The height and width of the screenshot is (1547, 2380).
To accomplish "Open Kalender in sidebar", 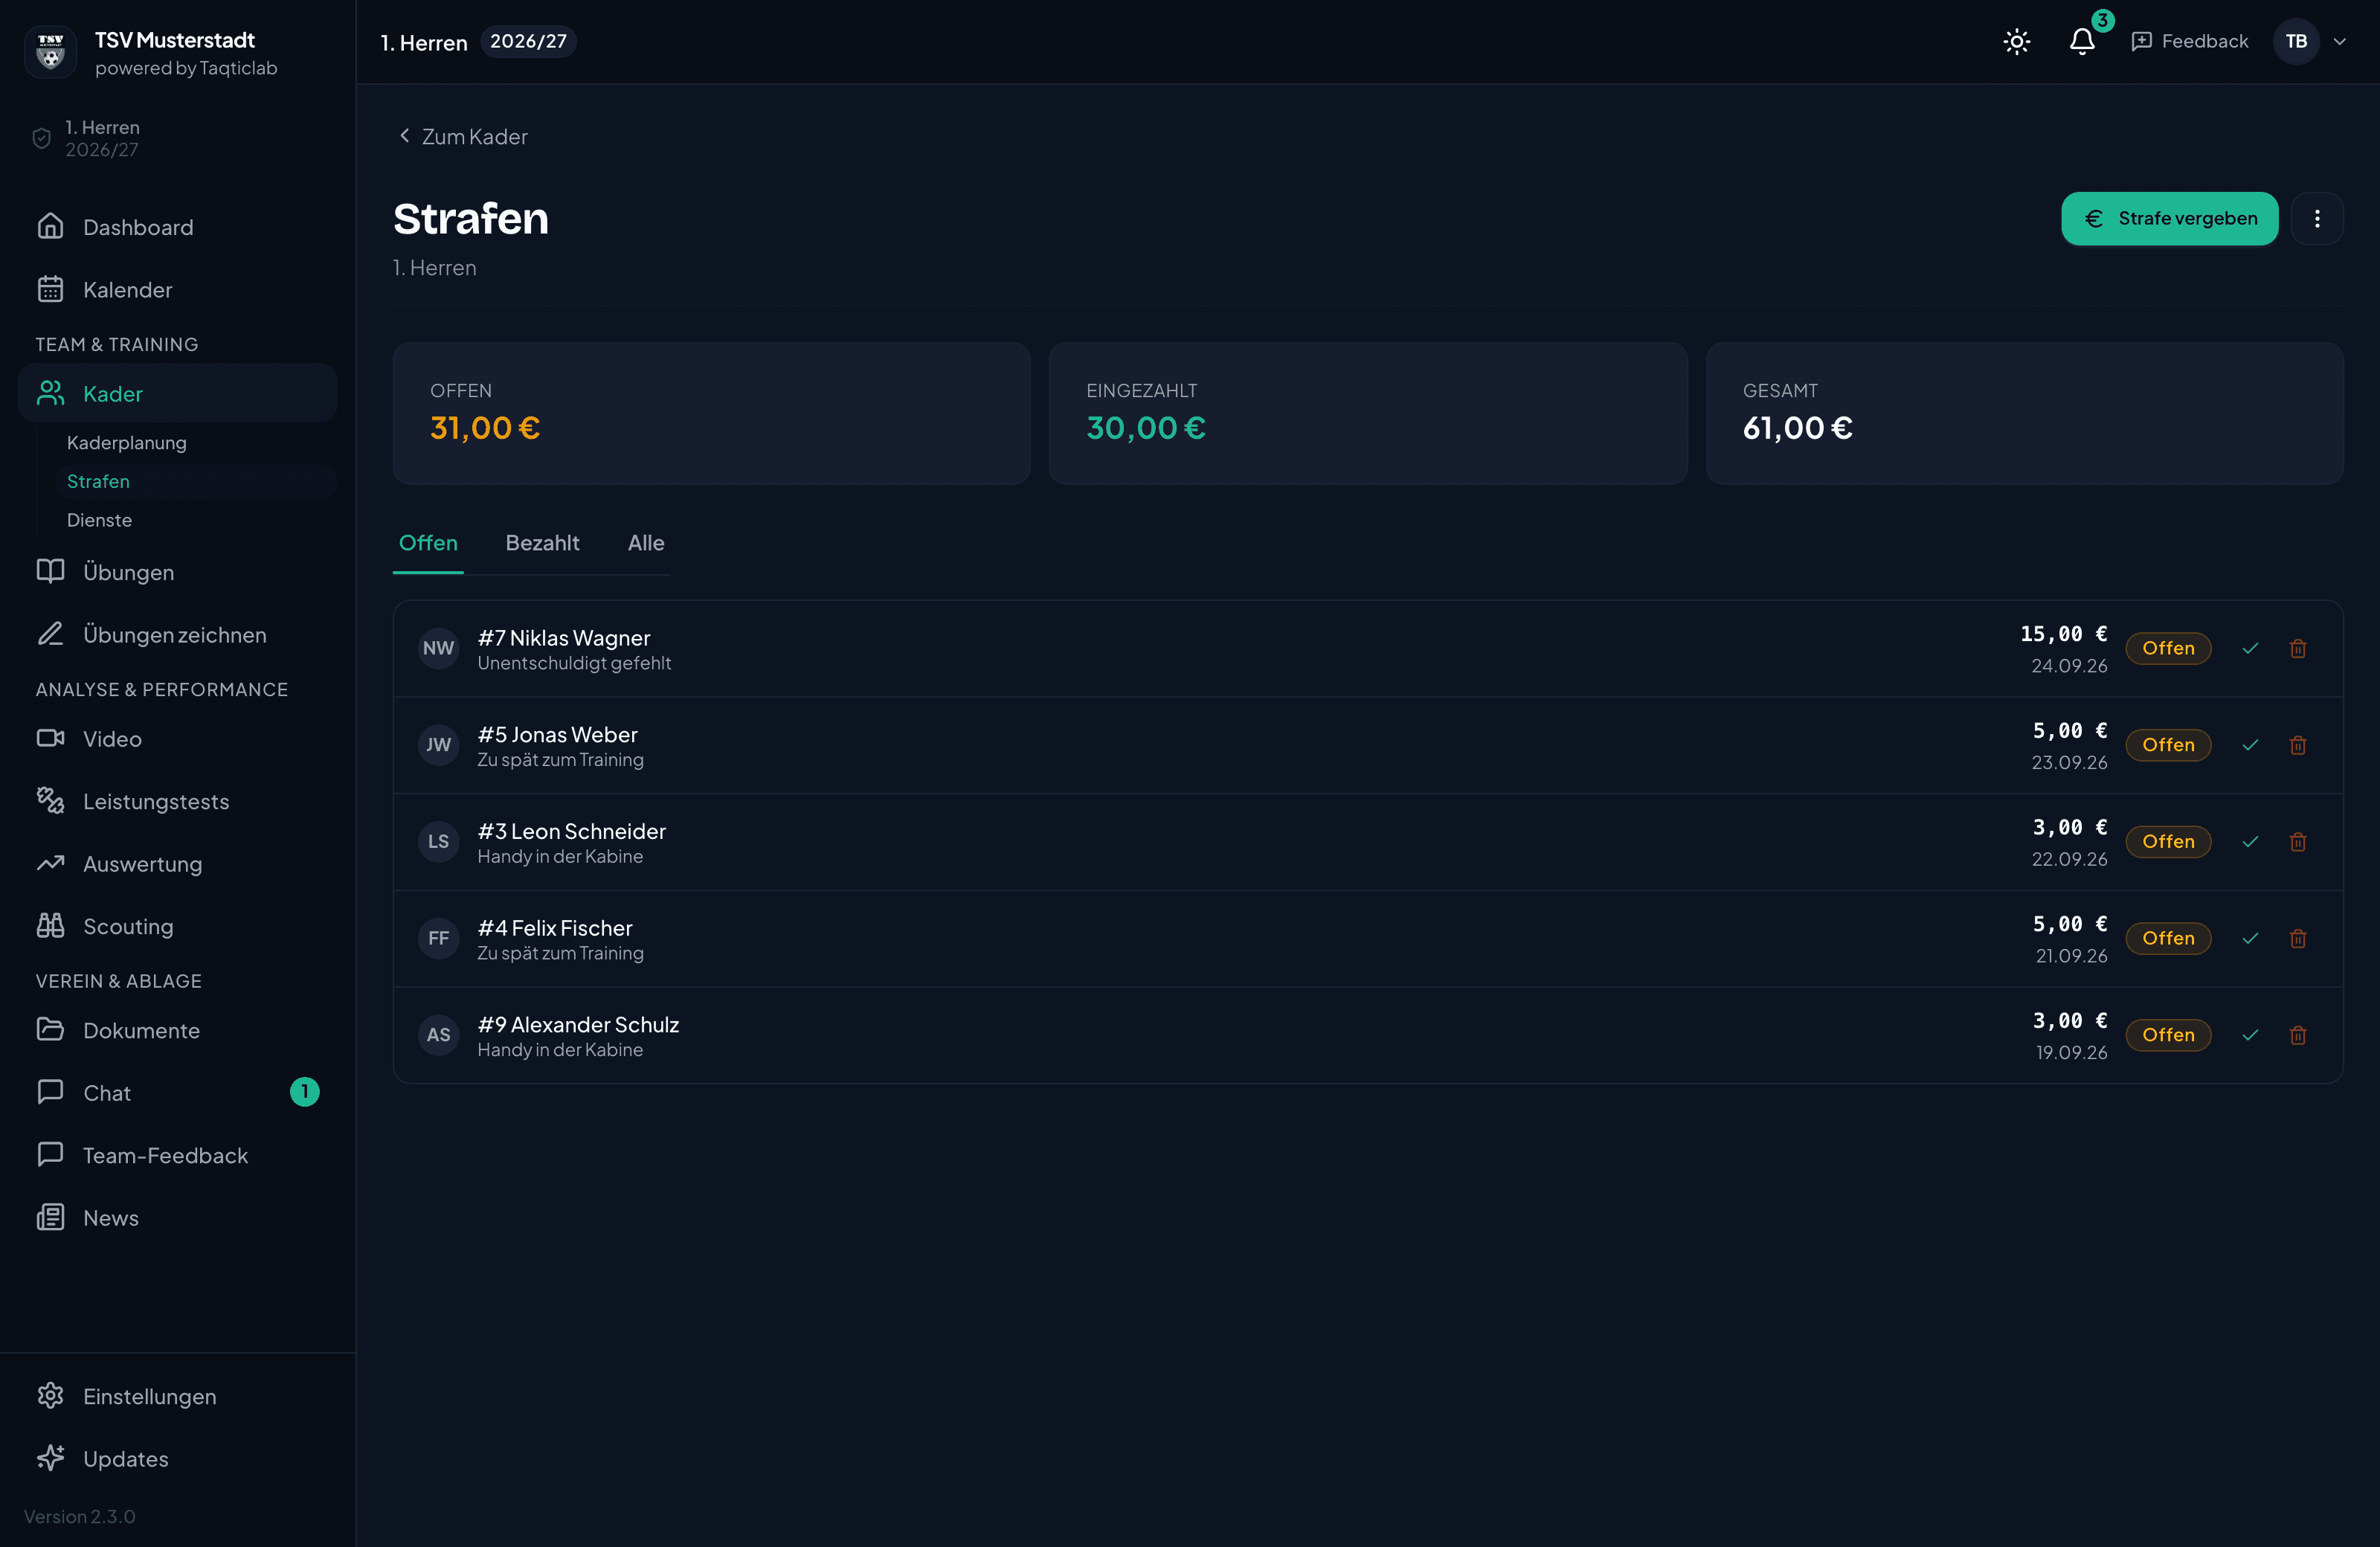I will [x=177, y=290].
